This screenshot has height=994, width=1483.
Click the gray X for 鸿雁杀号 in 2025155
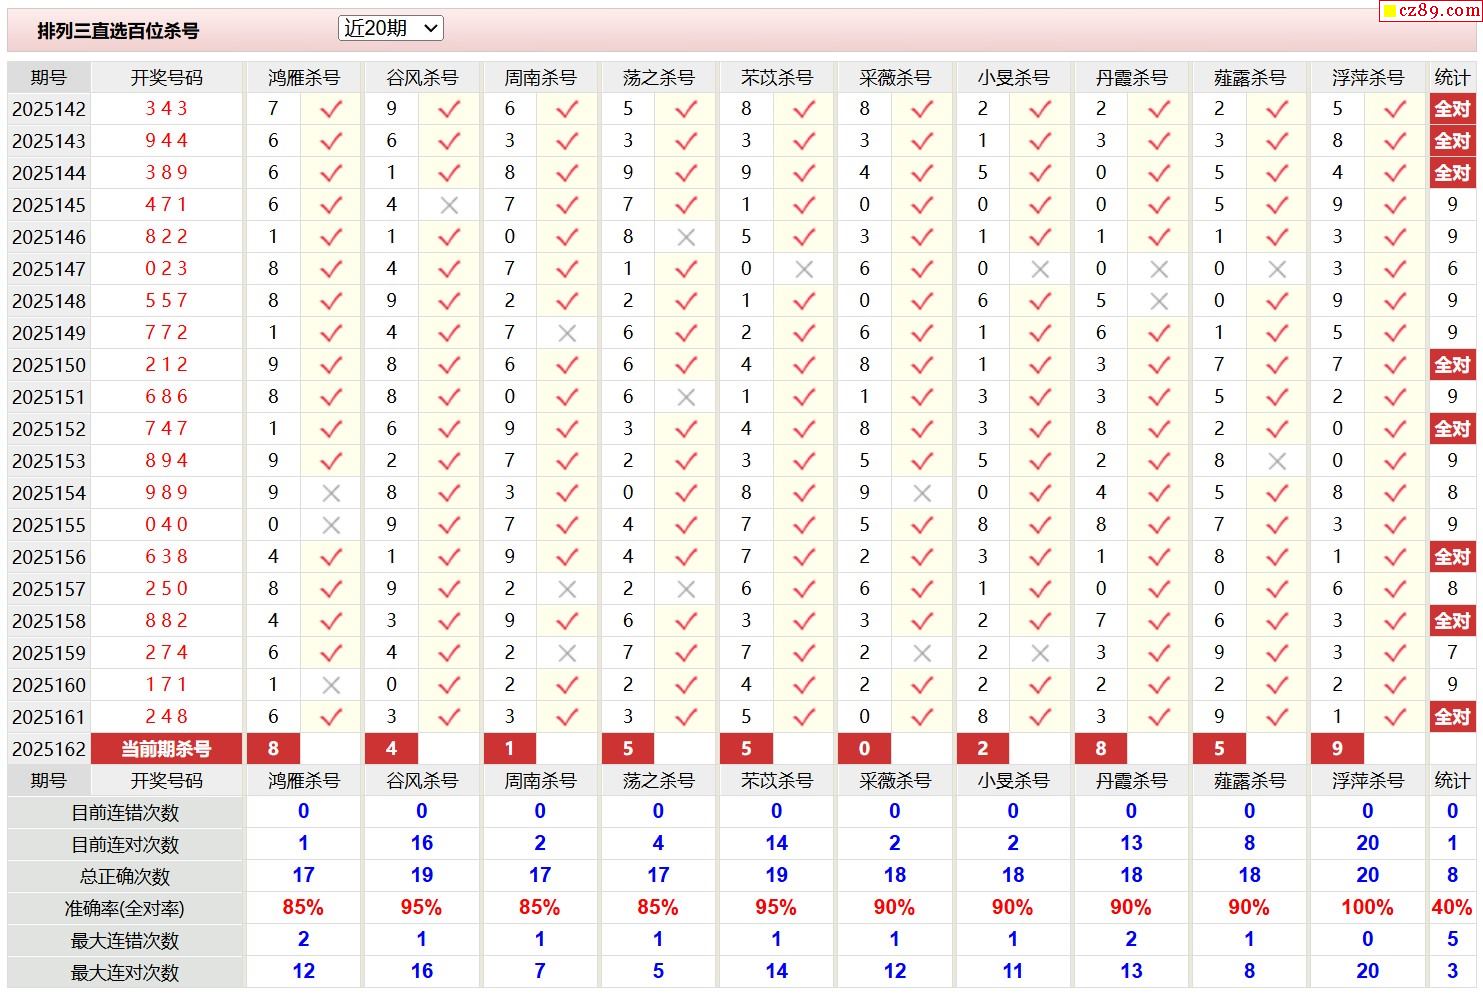tap(331, 525)
